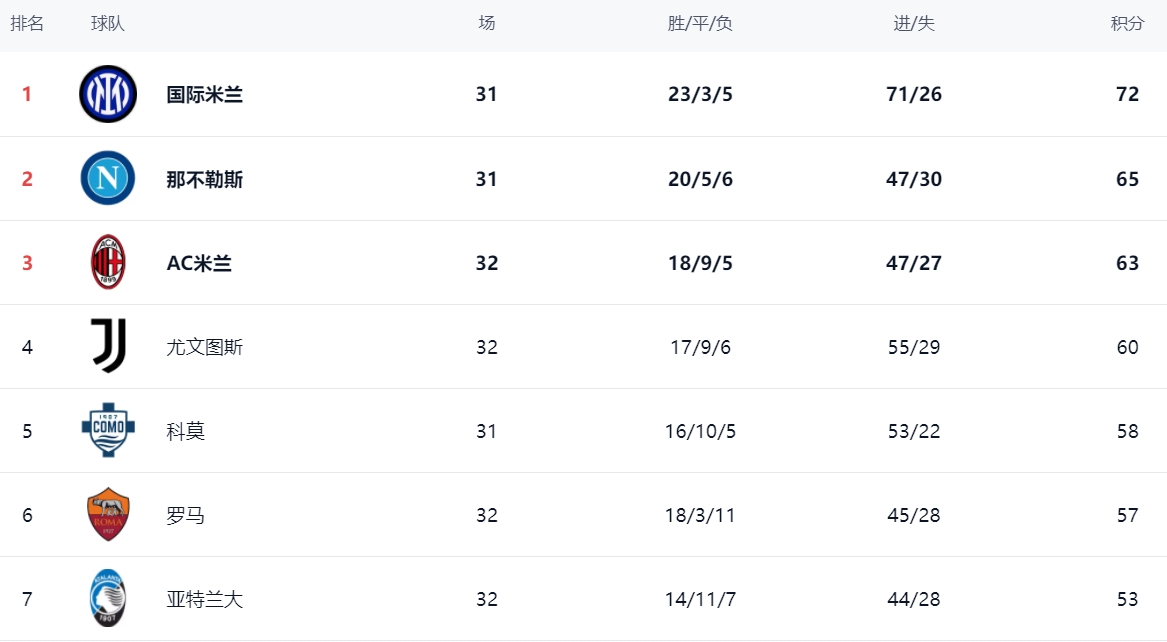1167x642 pixels.
Task: Click the AS Roma crest
Action: point(108,515)
